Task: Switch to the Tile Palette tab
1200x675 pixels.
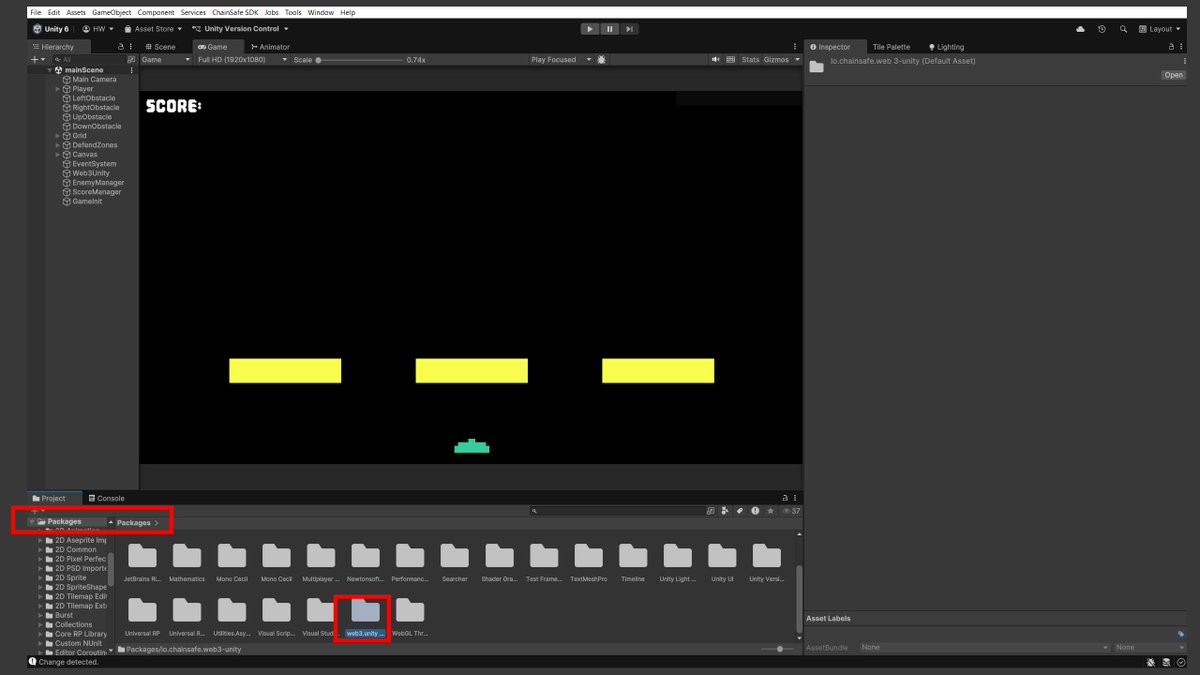Action: (x=891, y=47)
